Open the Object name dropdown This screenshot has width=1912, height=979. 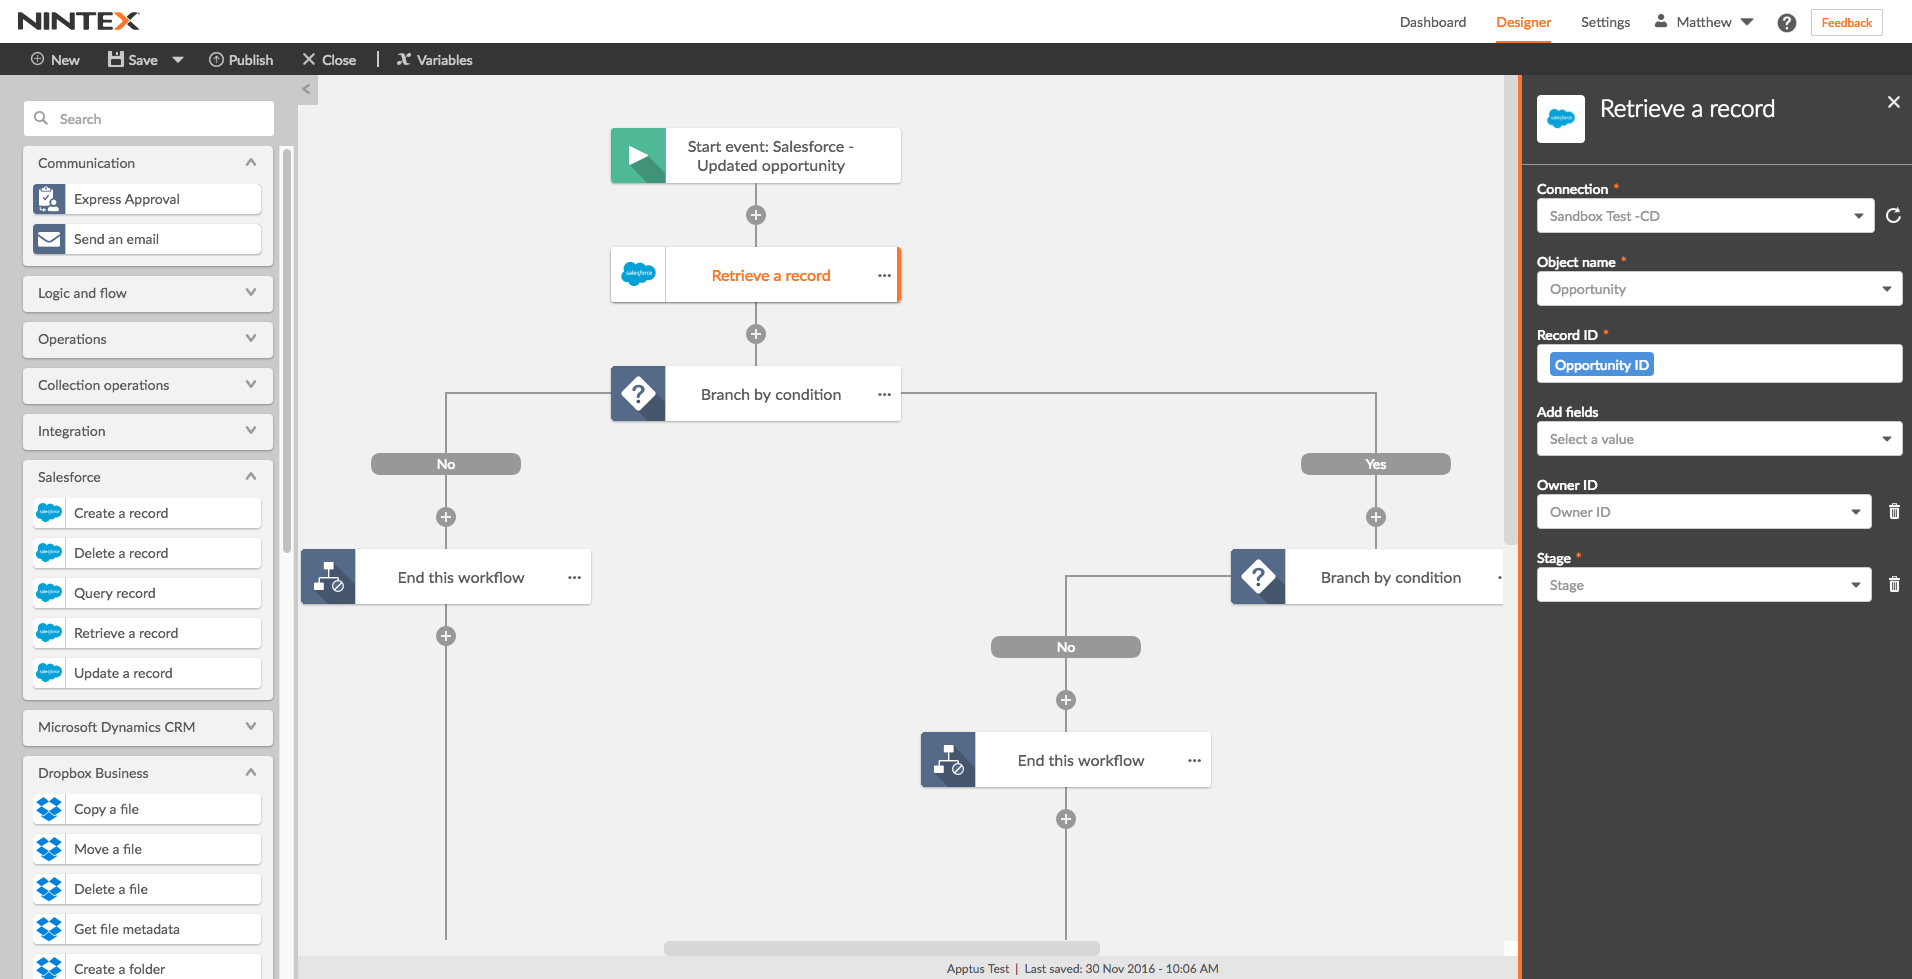point(1719,289)
